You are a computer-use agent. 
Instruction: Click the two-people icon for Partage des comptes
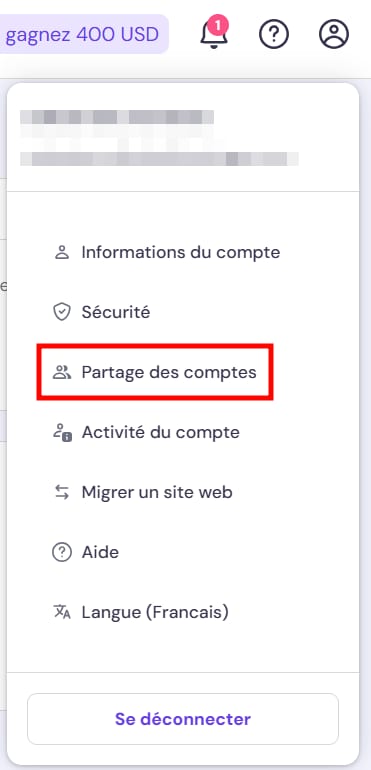coord(62,372)
